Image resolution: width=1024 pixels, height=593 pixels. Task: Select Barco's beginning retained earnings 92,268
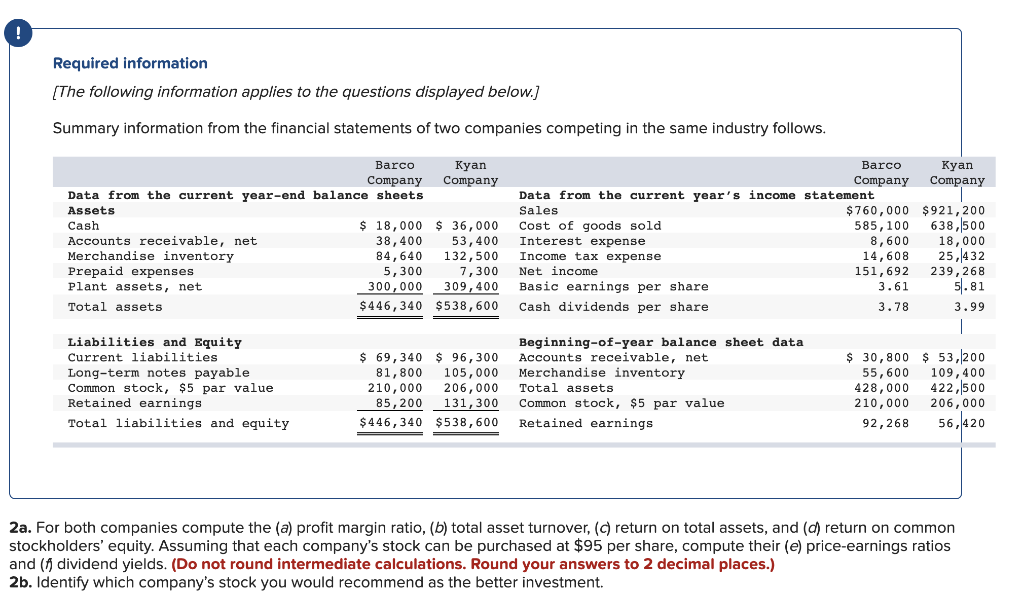coord(886,423)
